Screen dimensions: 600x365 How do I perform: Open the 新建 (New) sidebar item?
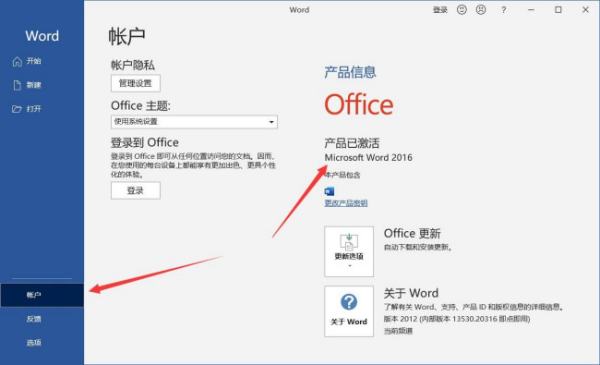(x=42, y=85)
